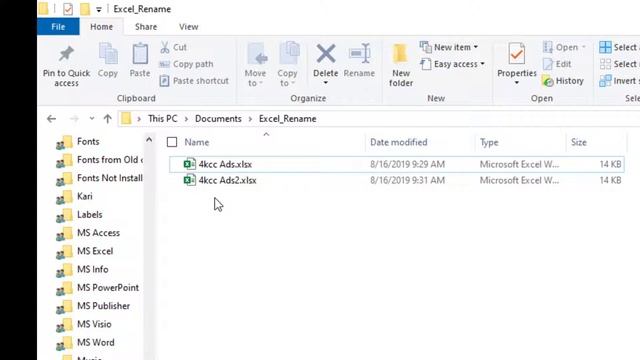
Task: Open MS Access folder
Action: coord(98,233)
